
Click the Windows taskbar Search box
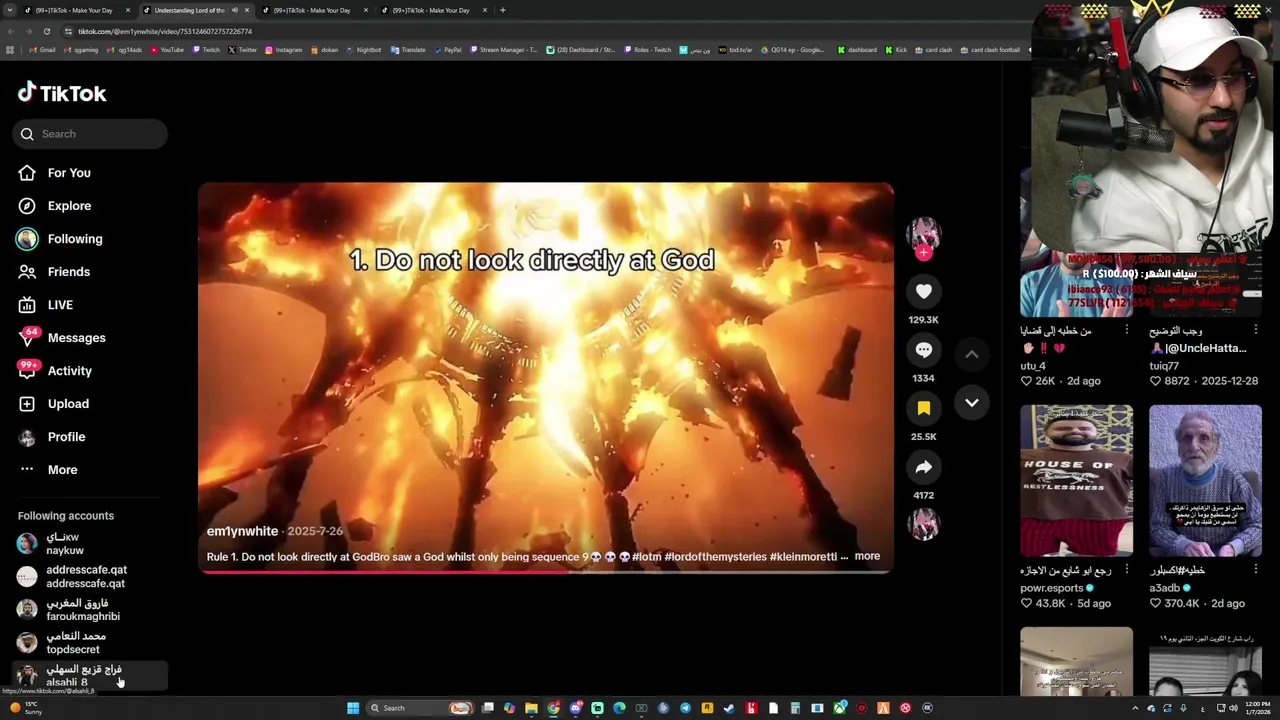[420, 708]
